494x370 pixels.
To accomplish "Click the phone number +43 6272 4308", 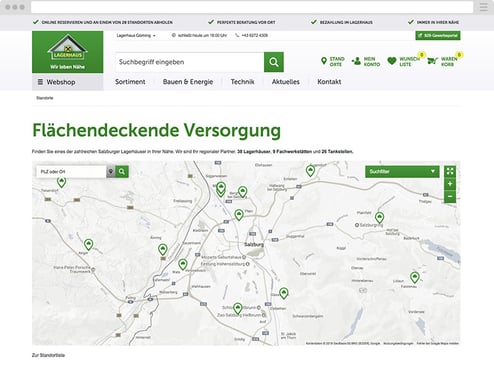I will (255, 35).
